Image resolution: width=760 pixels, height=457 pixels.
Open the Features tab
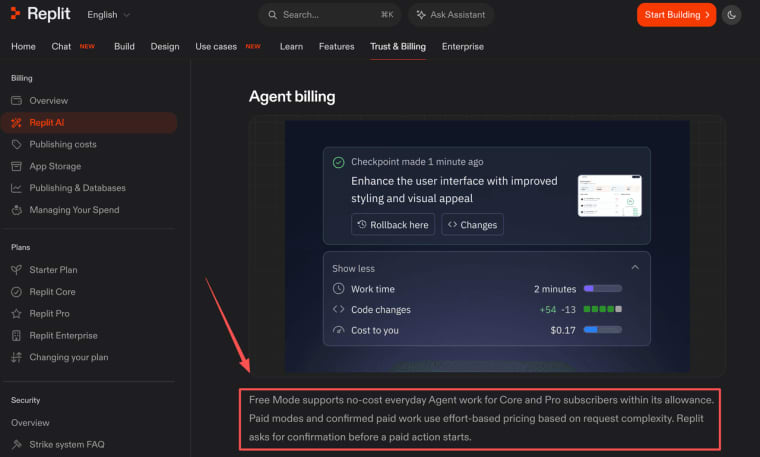(336, 47)
